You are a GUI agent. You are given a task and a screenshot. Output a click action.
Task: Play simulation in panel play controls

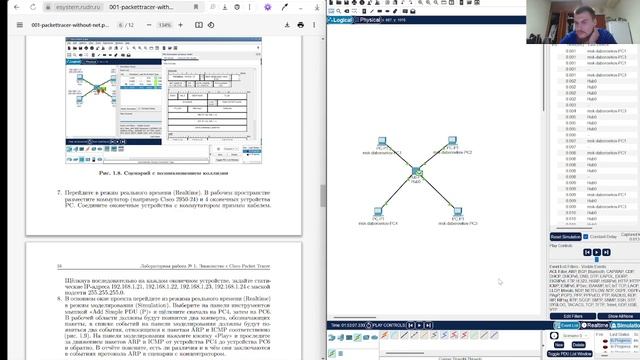tap(597, 252)
